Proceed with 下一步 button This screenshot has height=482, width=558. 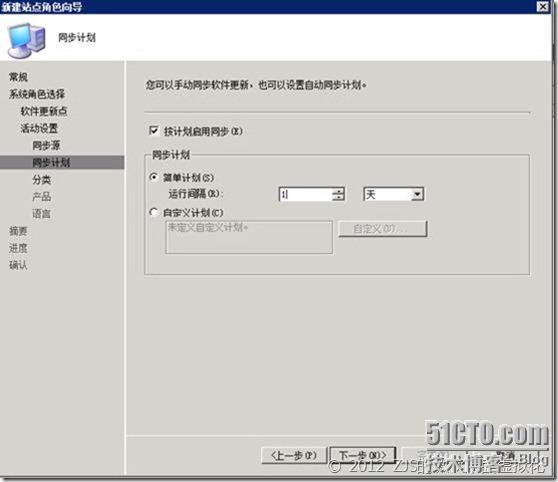point(363,455)
